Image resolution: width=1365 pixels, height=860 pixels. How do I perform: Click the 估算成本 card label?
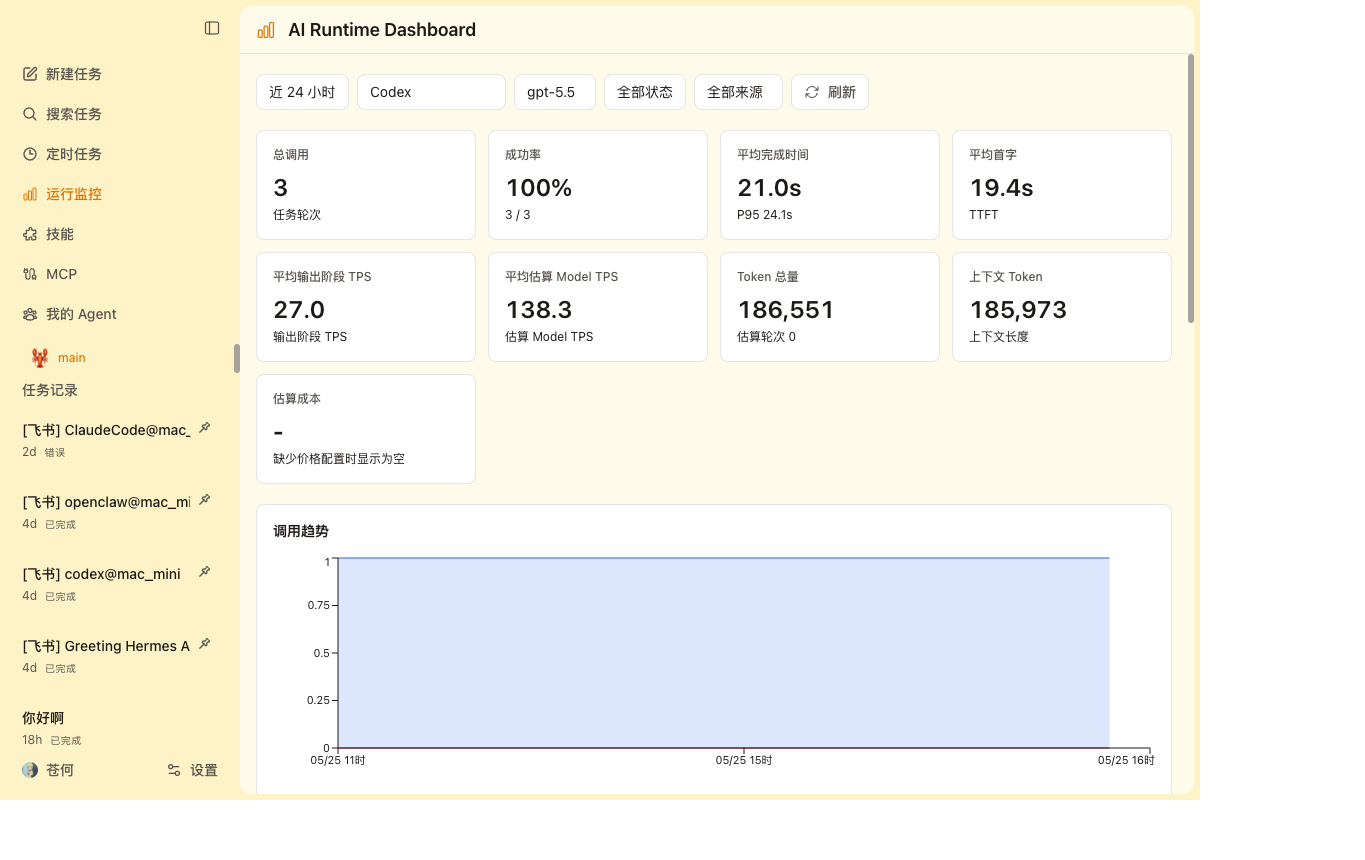[x=297, y=399]
